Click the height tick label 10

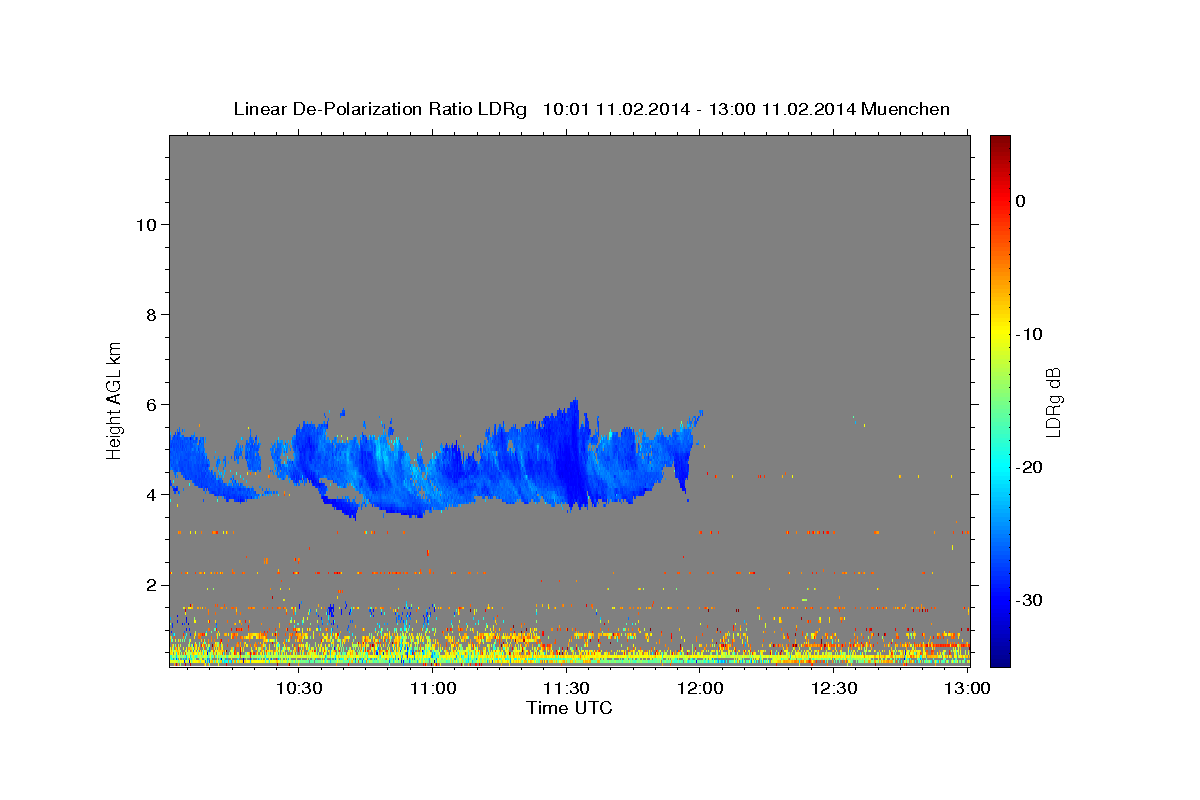pos(146,225)
